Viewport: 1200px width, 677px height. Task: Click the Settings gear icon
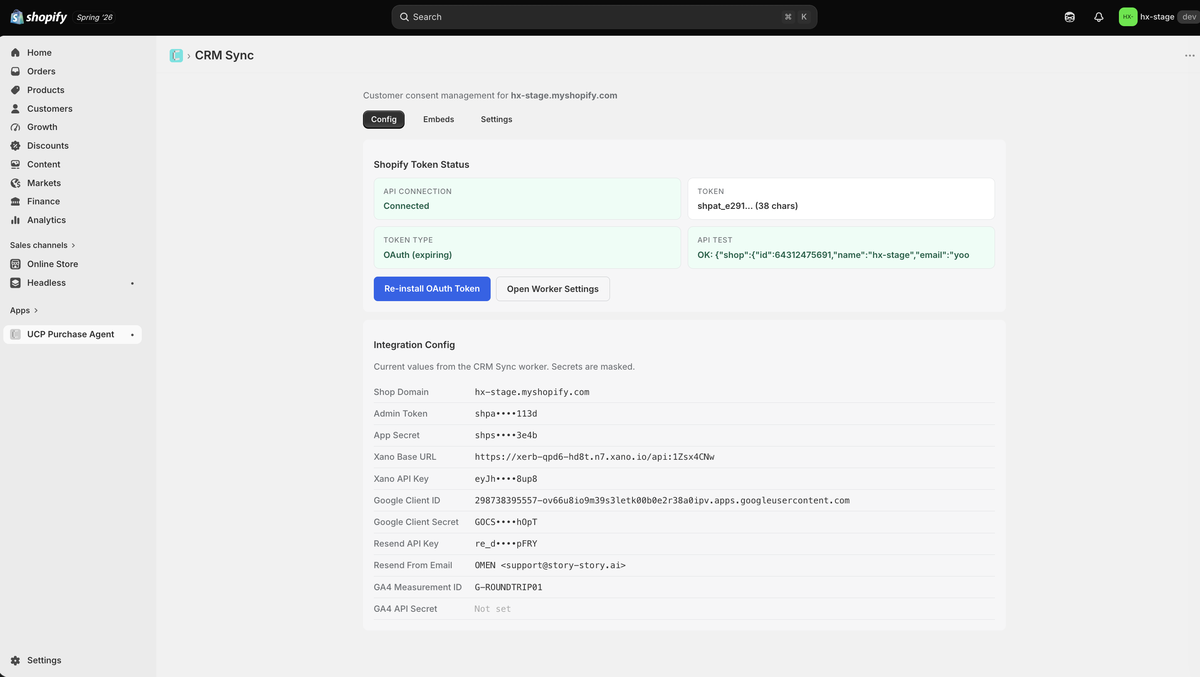click(15, 660)
